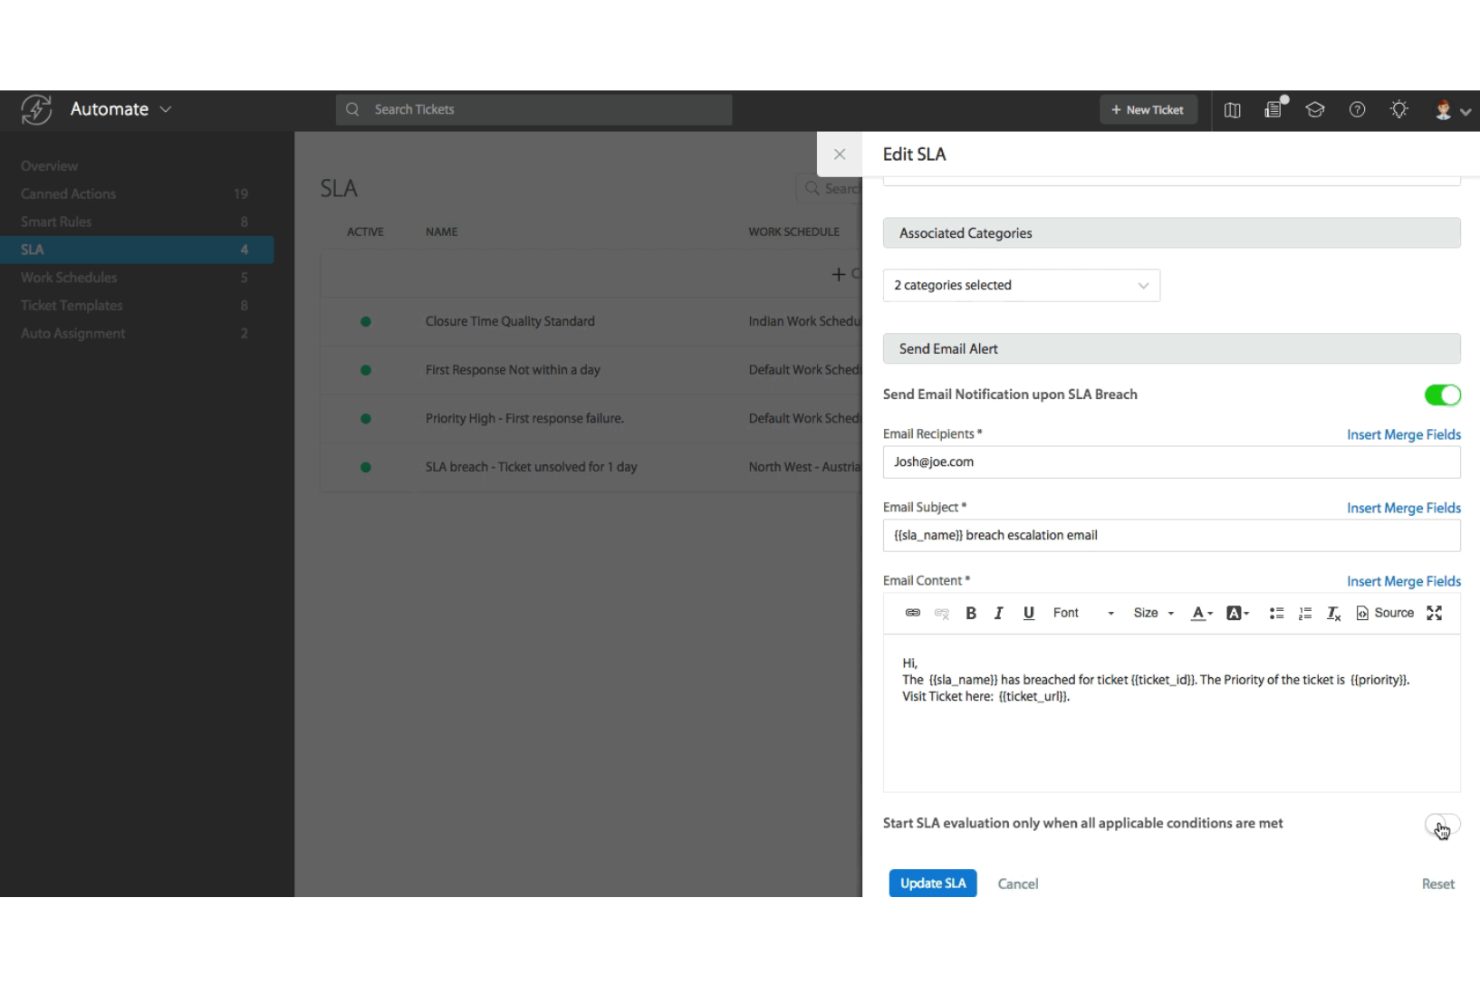
Task: Maximize the email editor to fullscreen
Action: 1434,612
